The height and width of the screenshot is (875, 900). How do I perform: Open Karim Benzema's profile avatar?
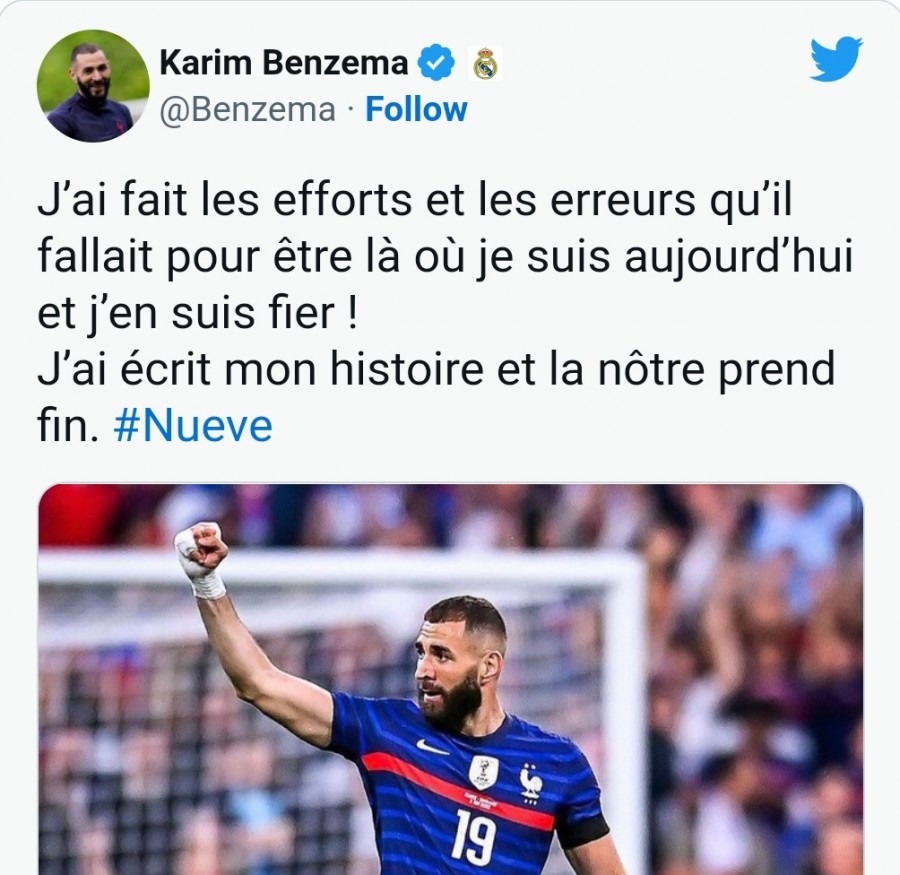tap(93, 86)
